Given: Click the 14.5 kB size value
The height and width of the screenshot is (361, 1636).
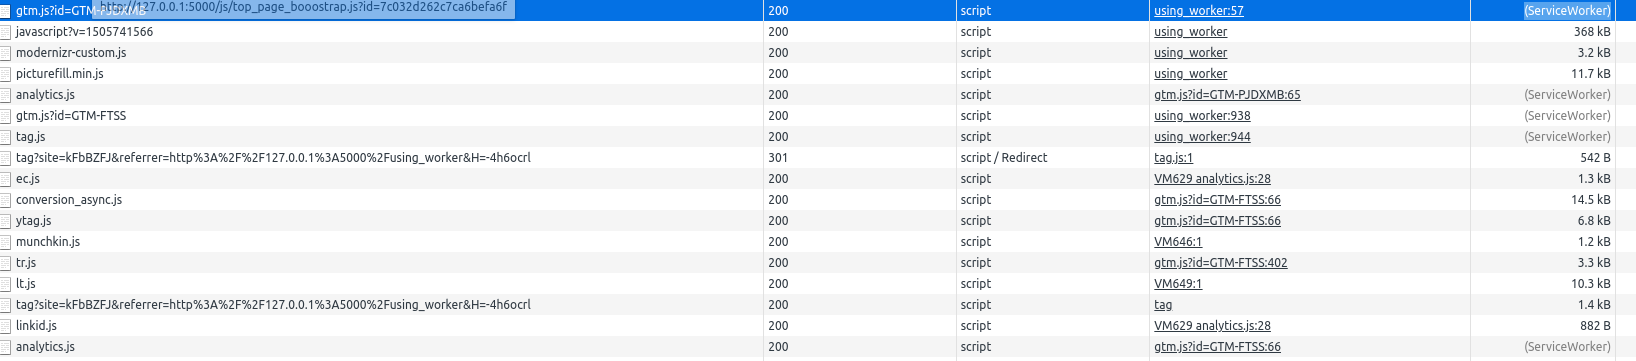Looking at the screenshot, I should (1591, 200).
